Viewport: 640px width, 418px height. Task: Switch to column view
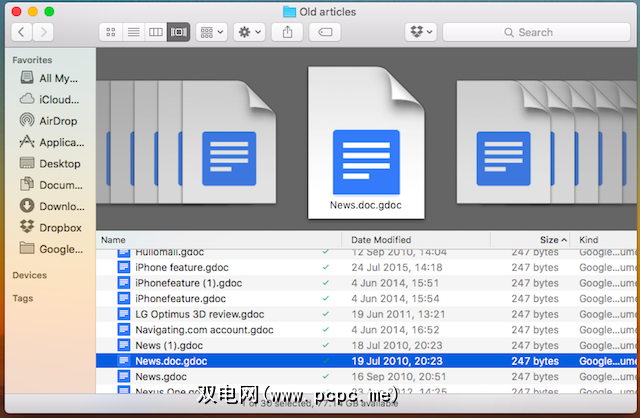pyautogui.click(x=156, y=32)
